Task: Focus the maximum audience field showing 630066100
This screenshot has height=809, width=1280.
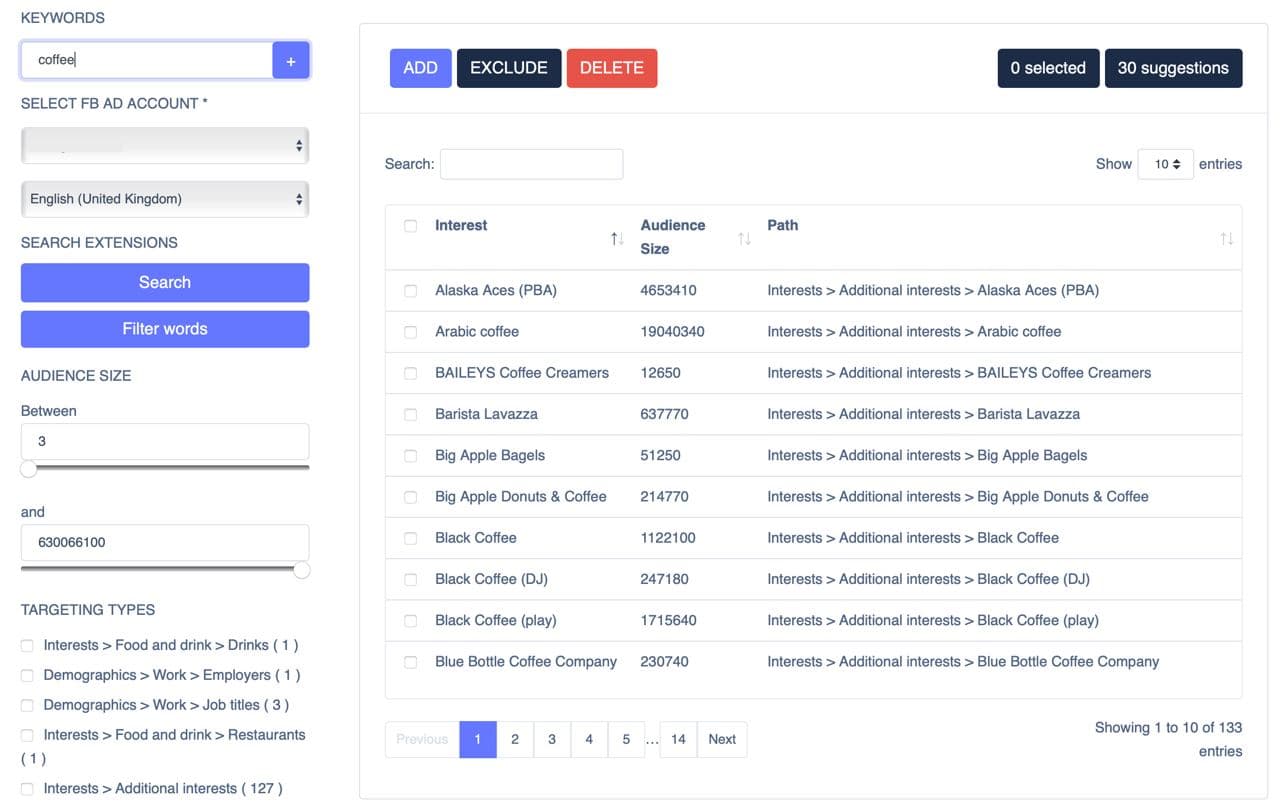Action: [165, 542]
